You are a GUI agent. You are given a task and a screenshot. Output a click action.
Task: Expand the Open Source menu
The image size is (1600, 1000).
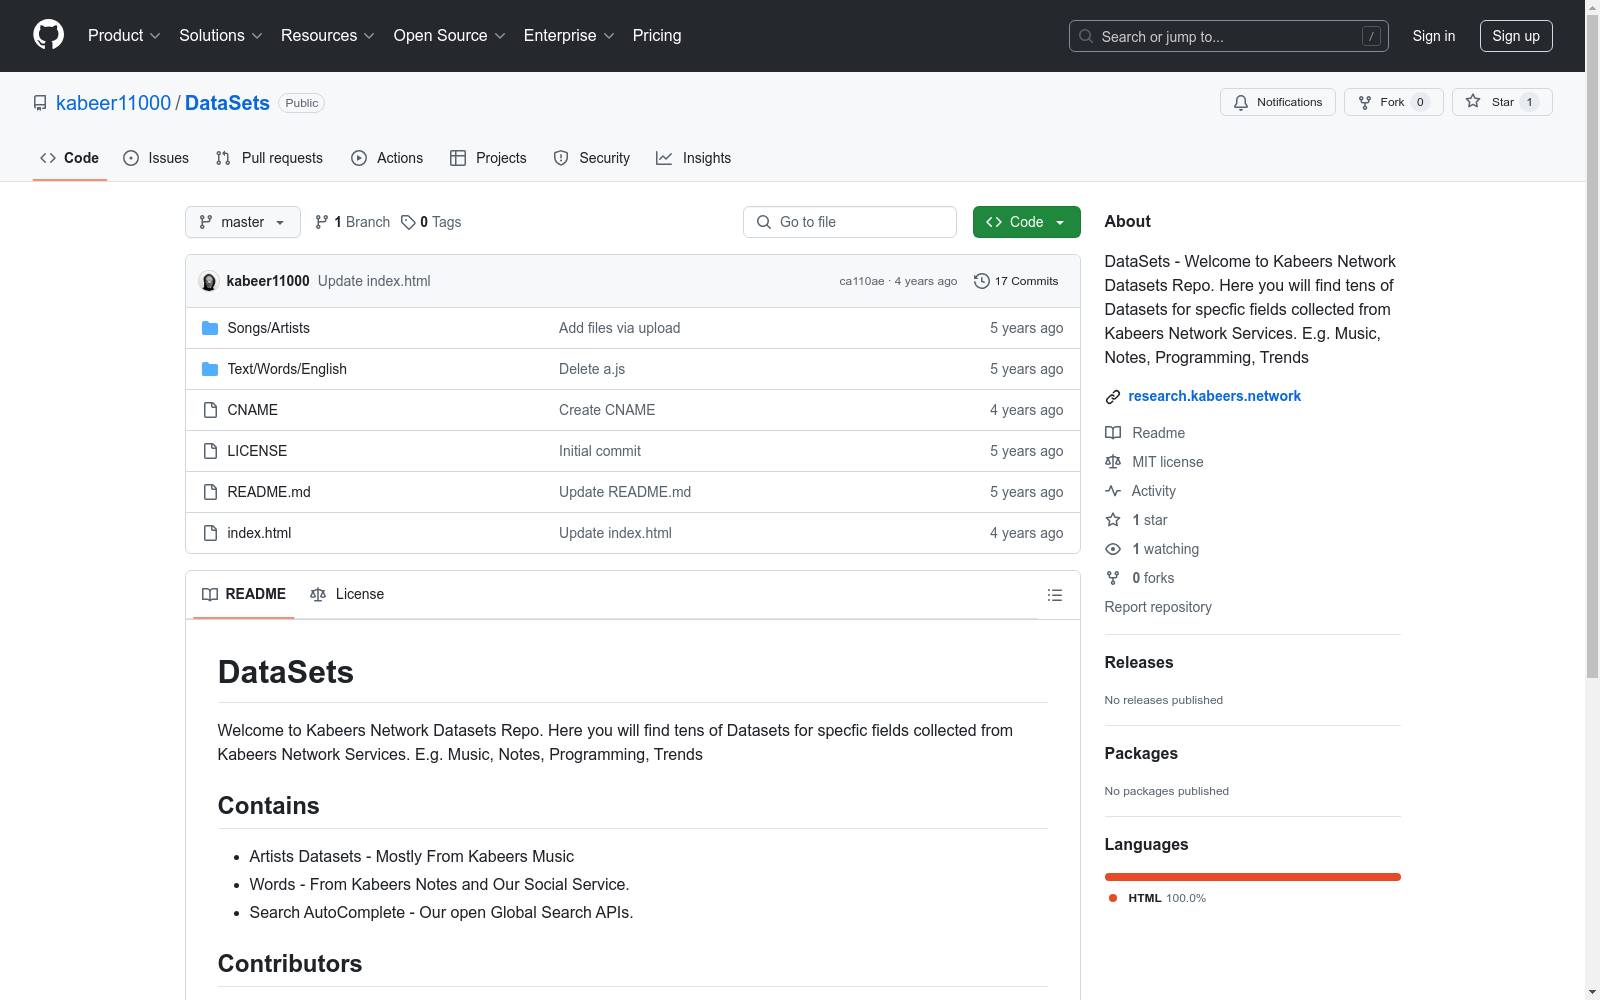(x=450, y=36)
